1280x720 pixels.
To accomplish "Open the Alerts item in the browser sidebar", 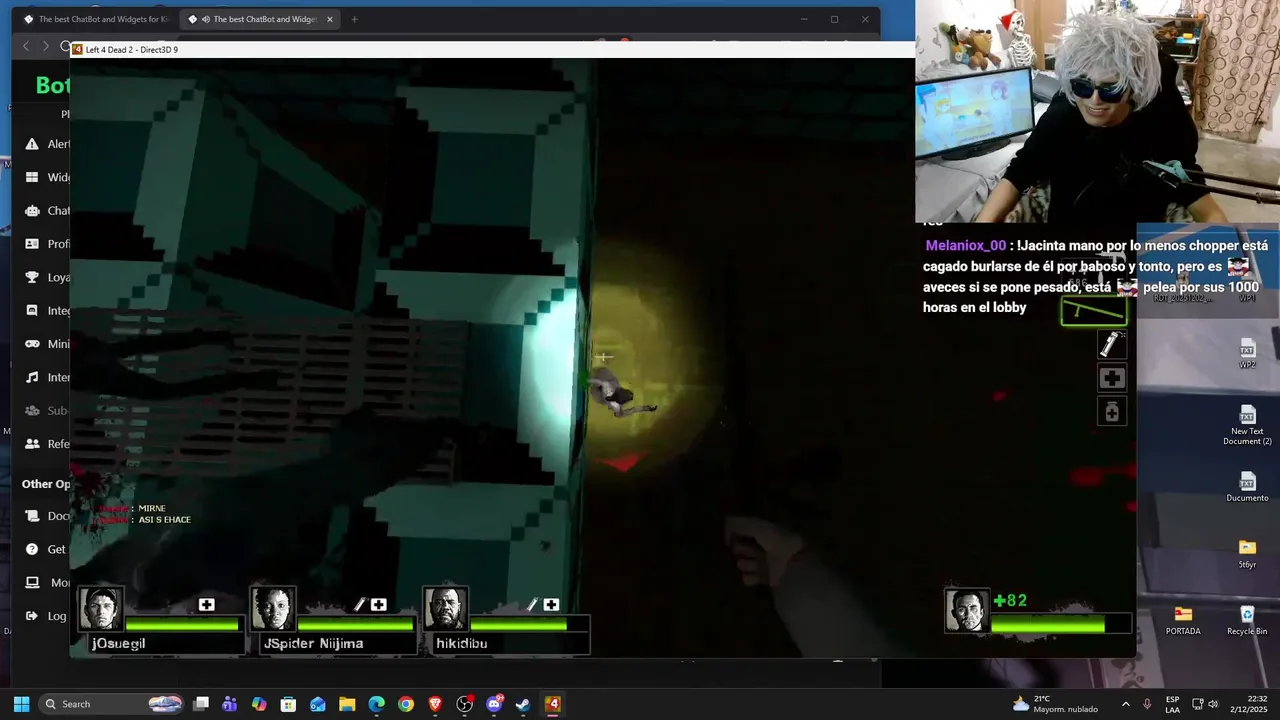I will 32,144.
